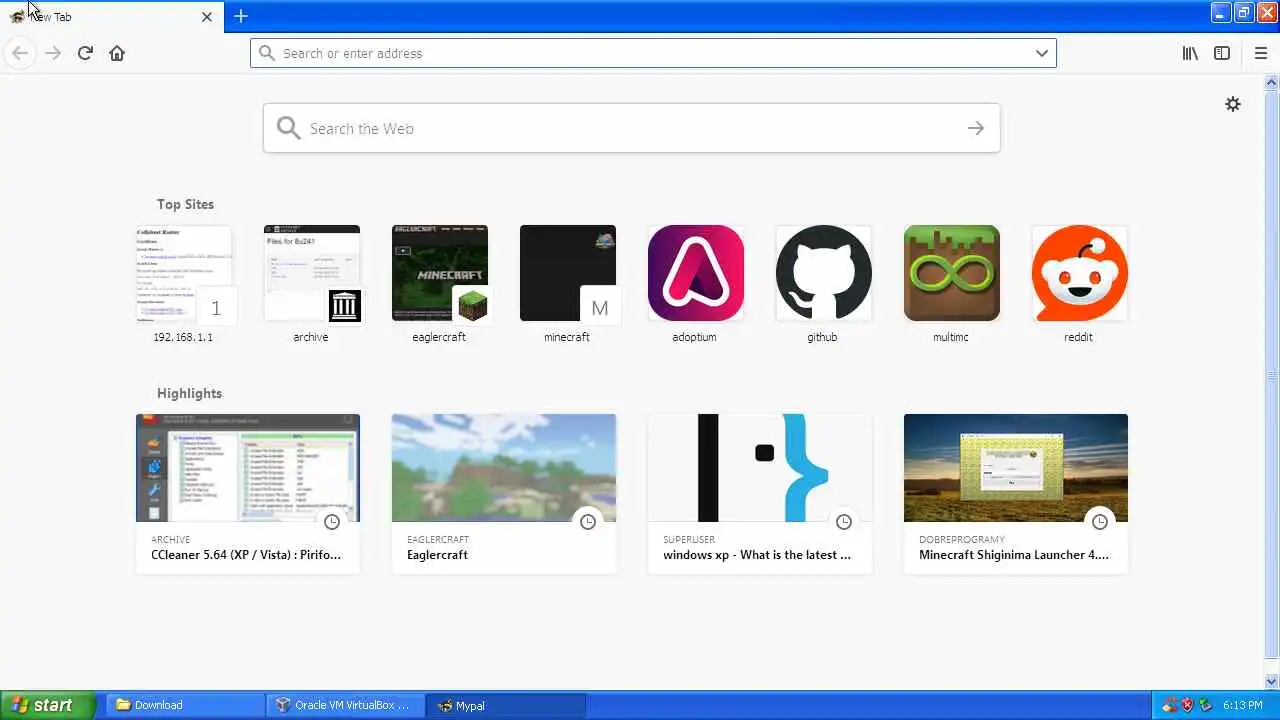Click the red shield tray icon

pyautogui.click(x=1188, y=705)
